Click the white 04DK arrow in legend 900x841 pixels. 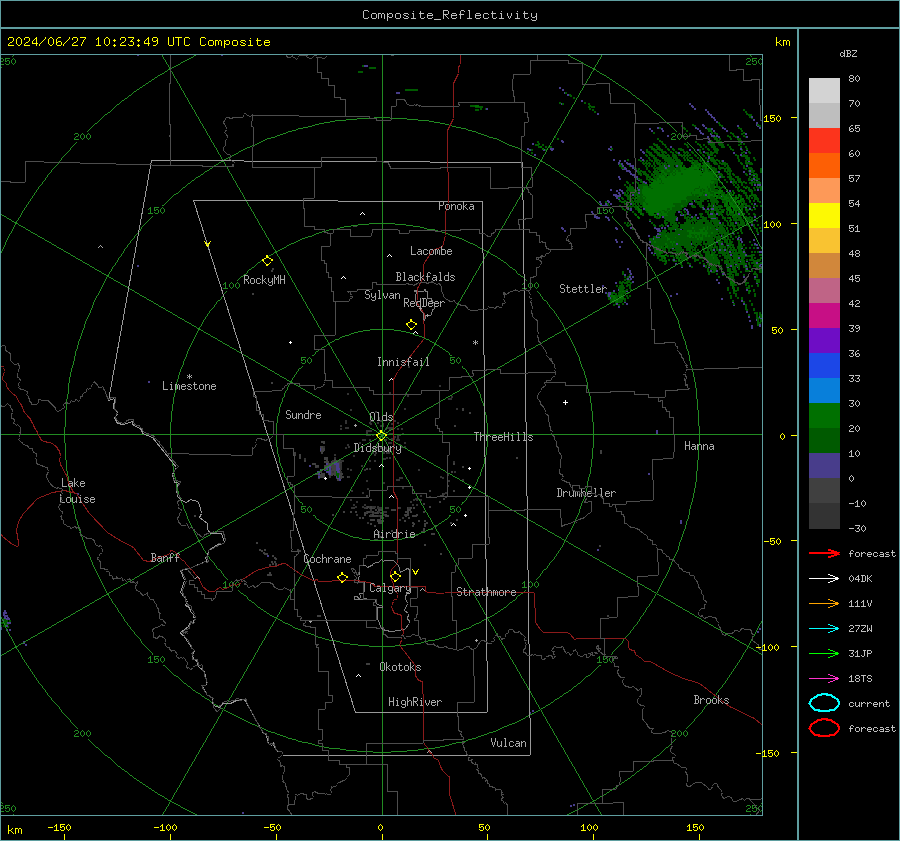click(824, 578)
